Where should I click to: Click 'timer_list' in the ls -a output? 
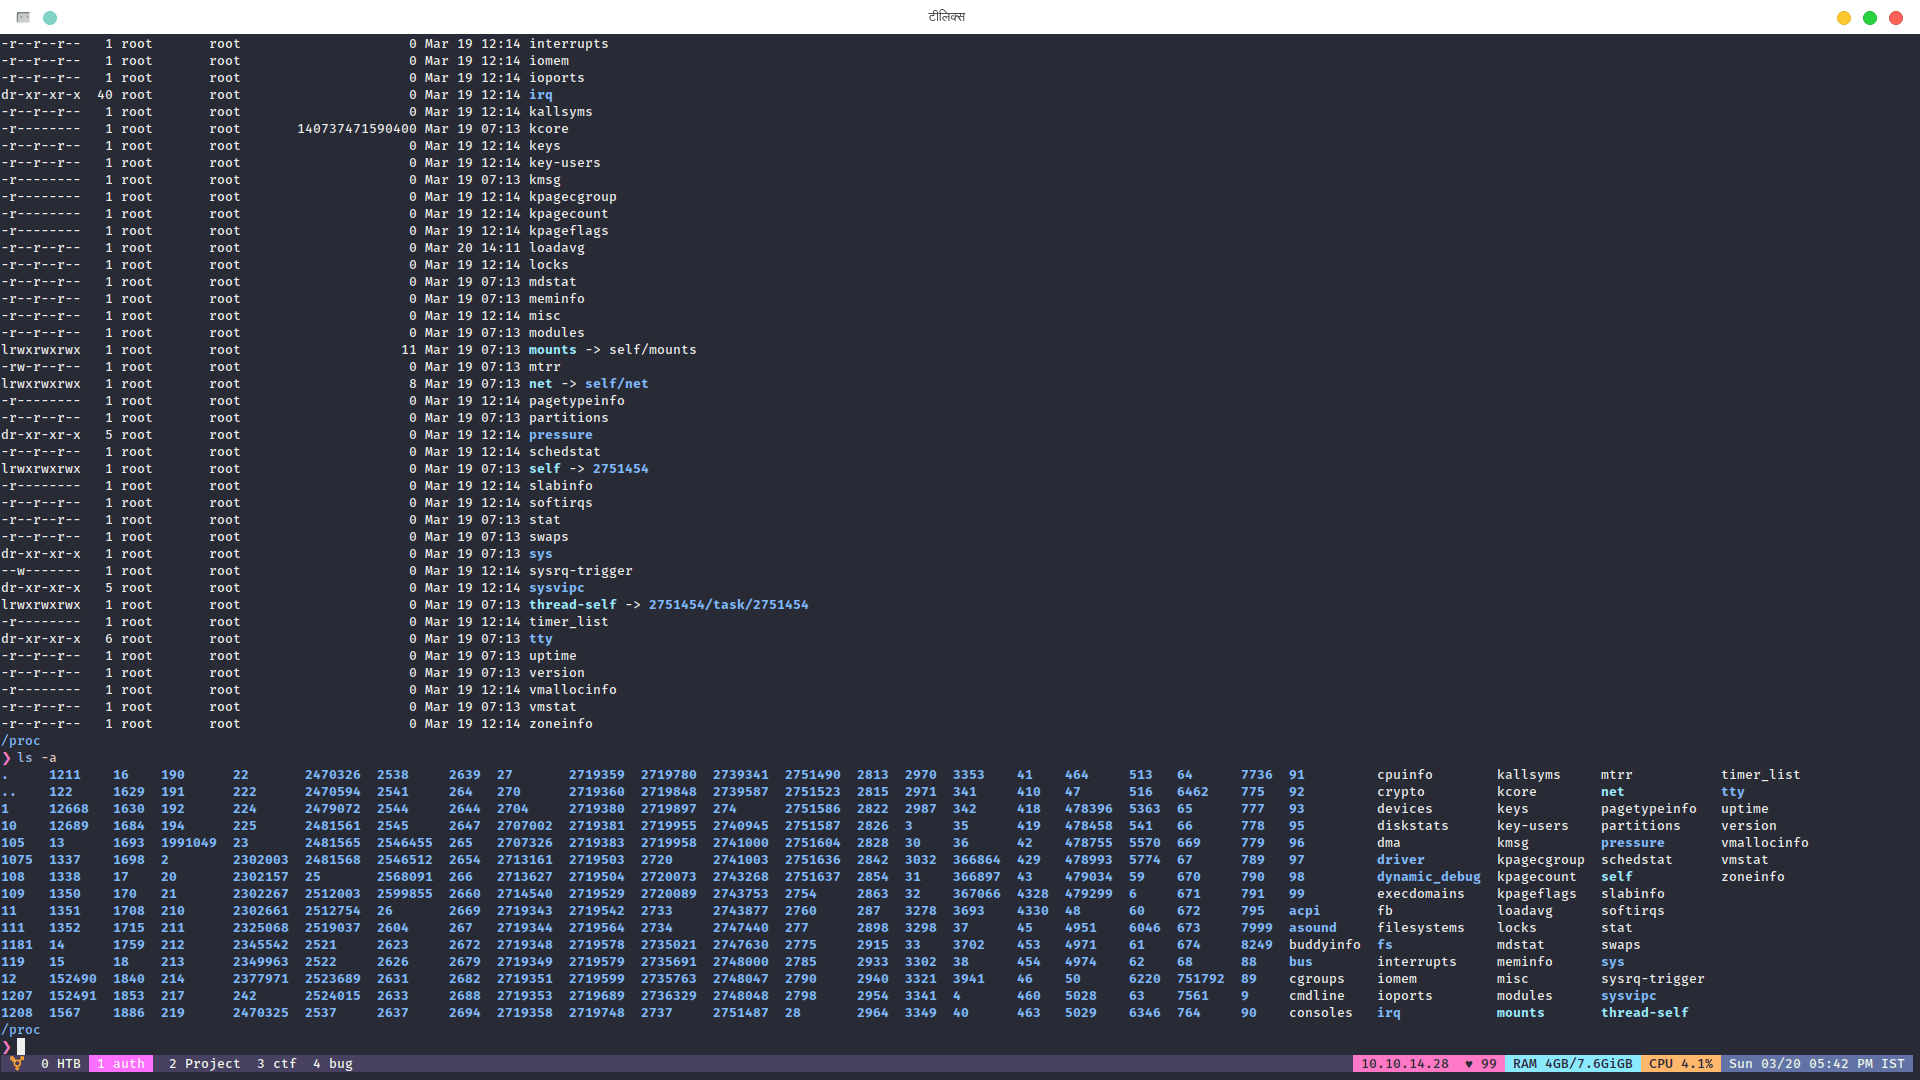tap(1761, 775)
